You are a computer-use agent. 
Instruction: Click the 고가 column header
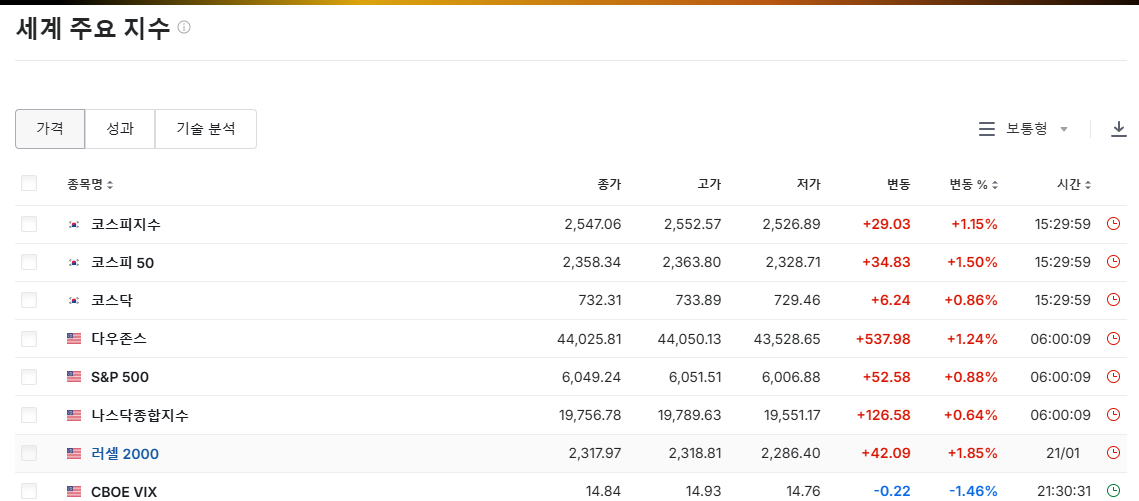click(709, 184)
